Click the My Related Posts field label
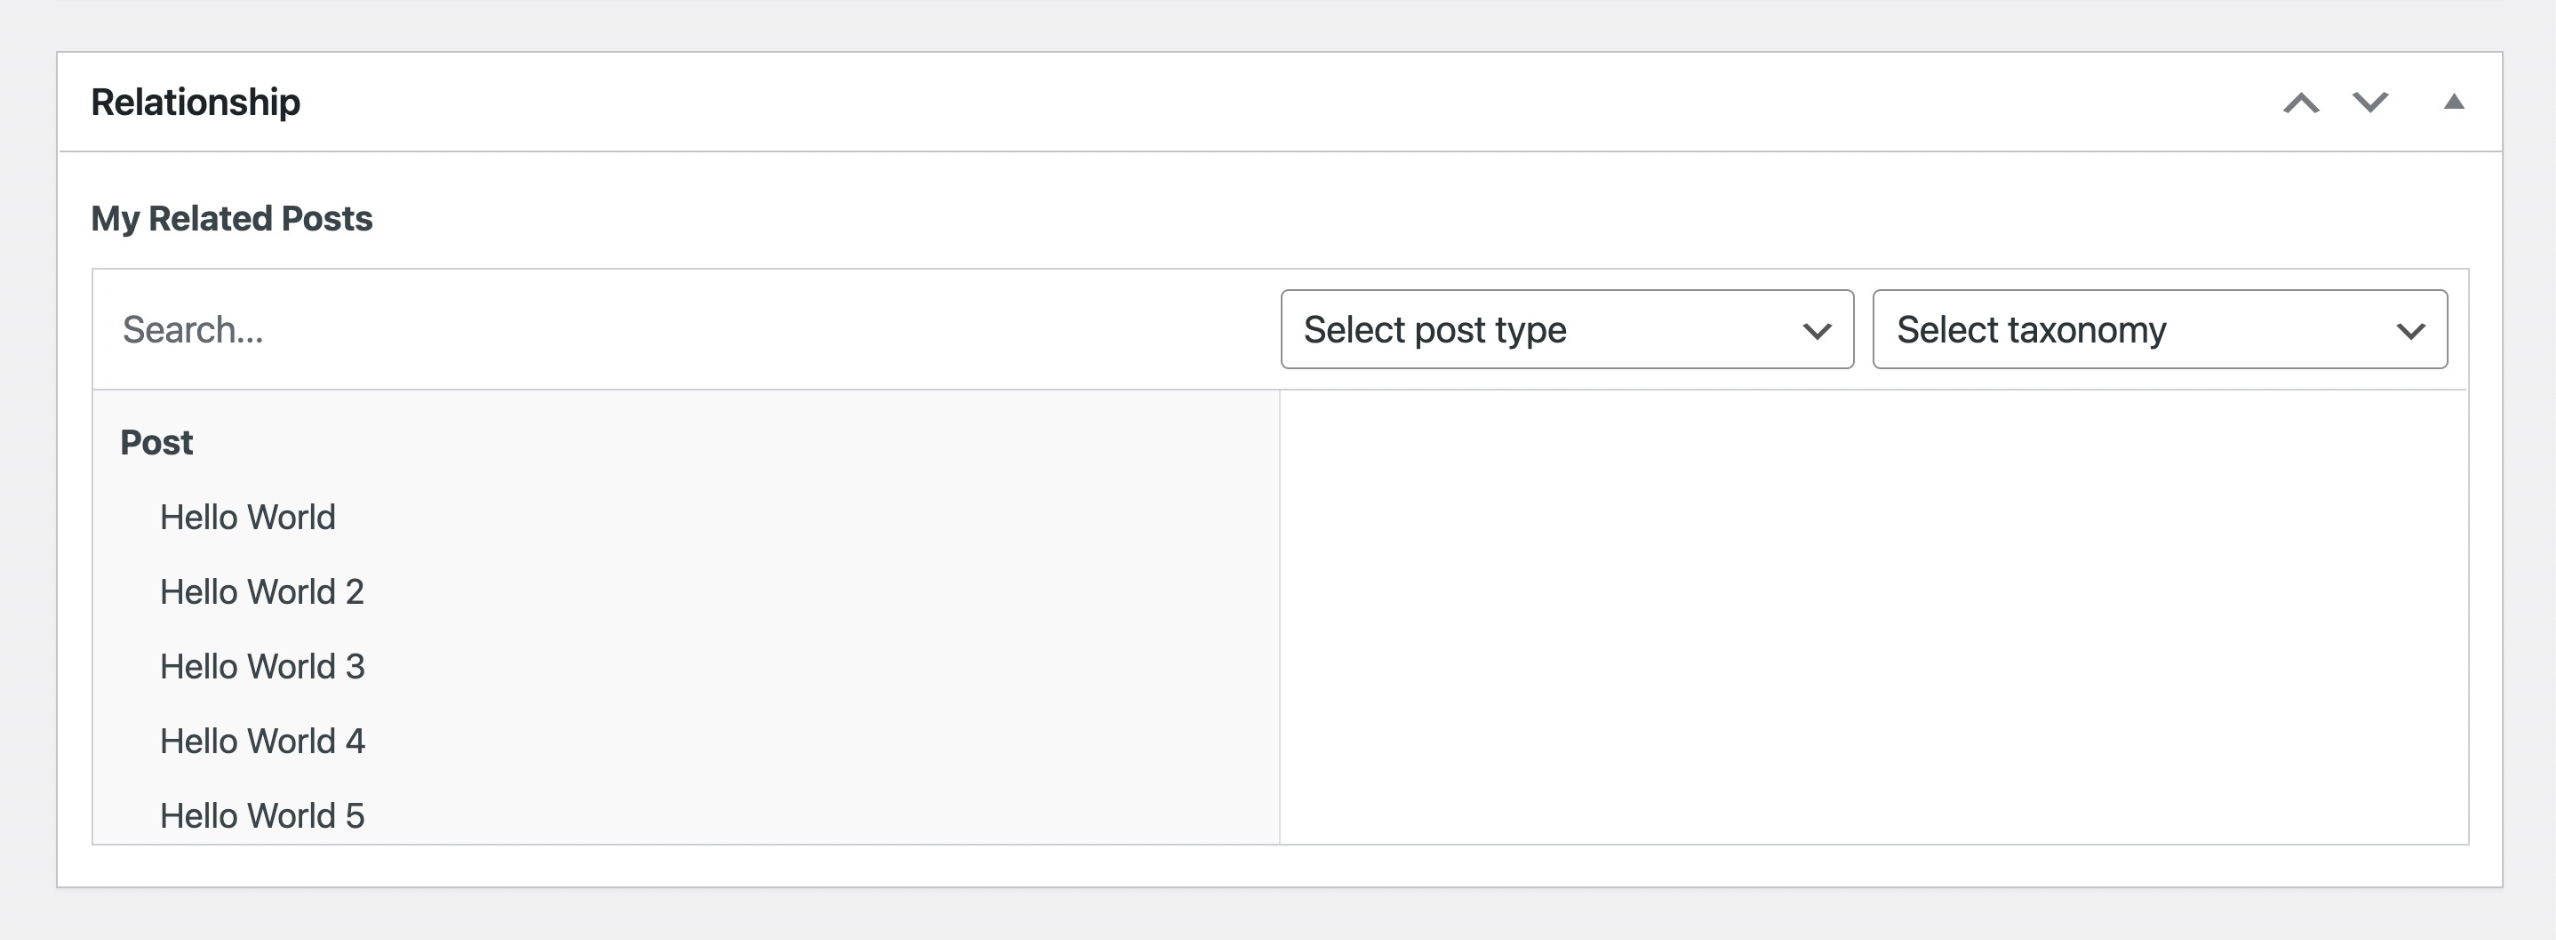 [232, 218]
